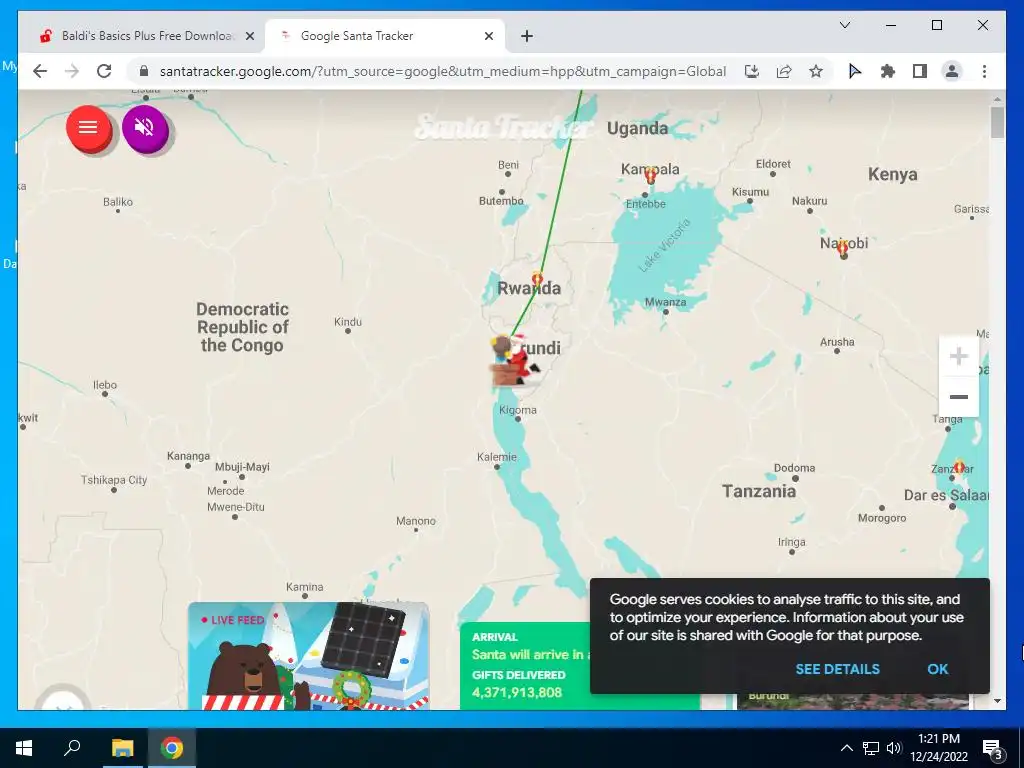Close the Google Santa Tracker tab

488,37
